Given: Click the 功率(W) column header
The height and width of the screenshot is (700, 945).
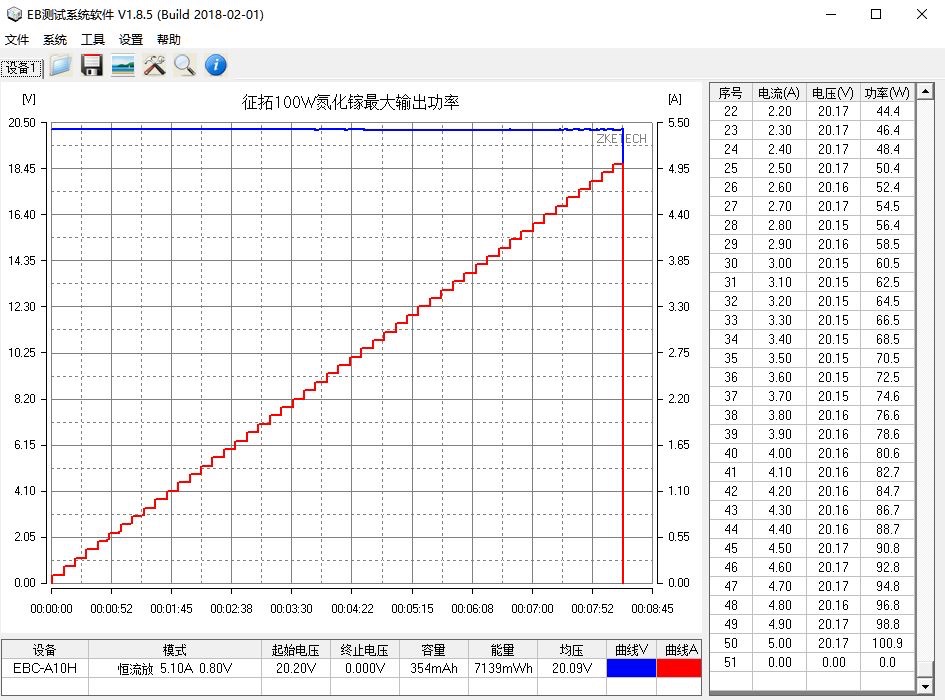Looking at the screenshot, I should 886,92.
